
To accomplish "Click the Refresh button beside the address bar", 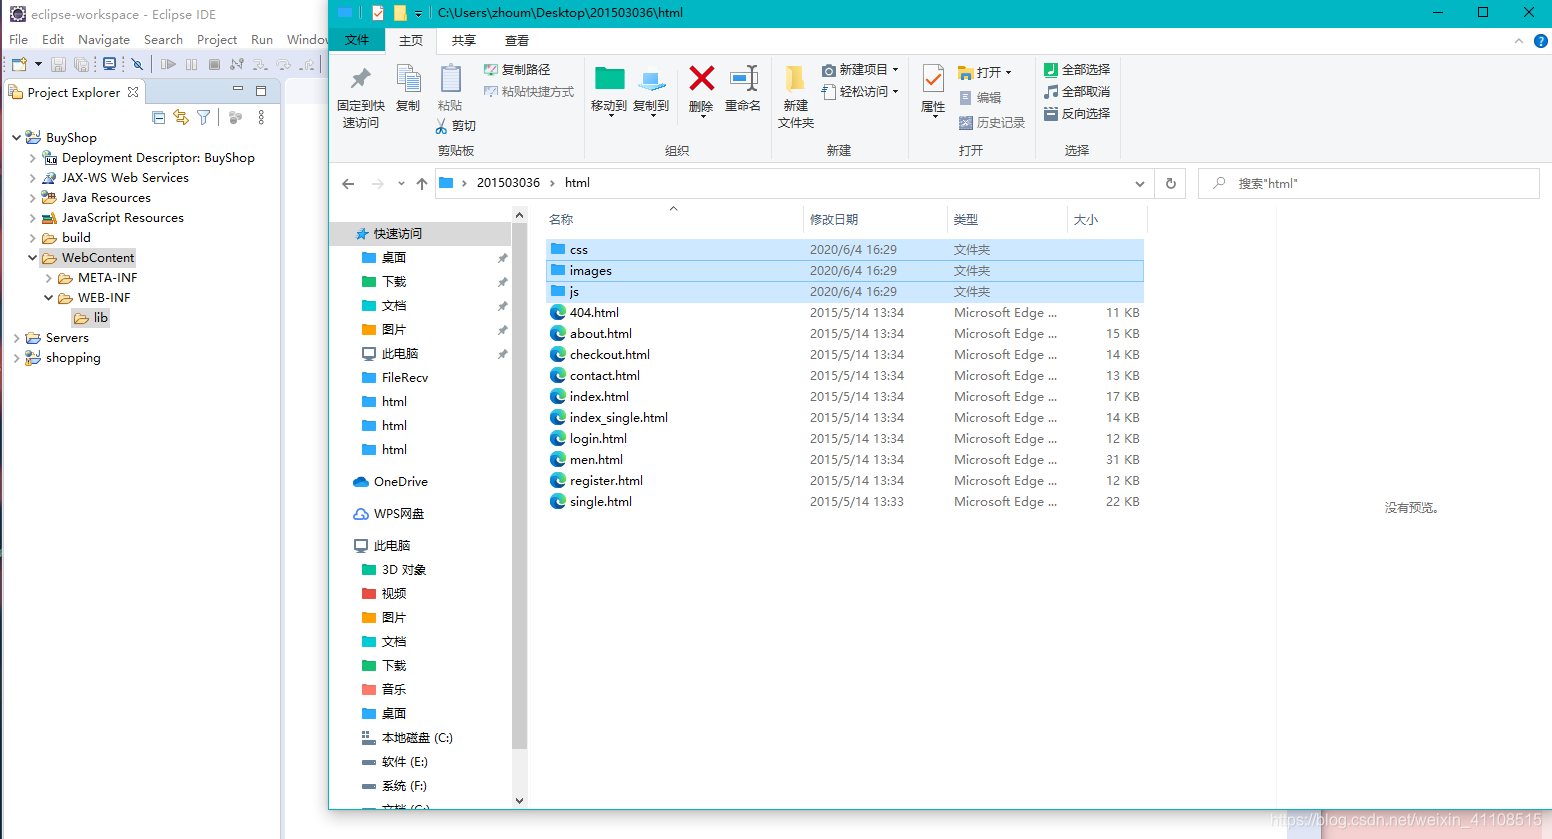I will point(1170,183).
